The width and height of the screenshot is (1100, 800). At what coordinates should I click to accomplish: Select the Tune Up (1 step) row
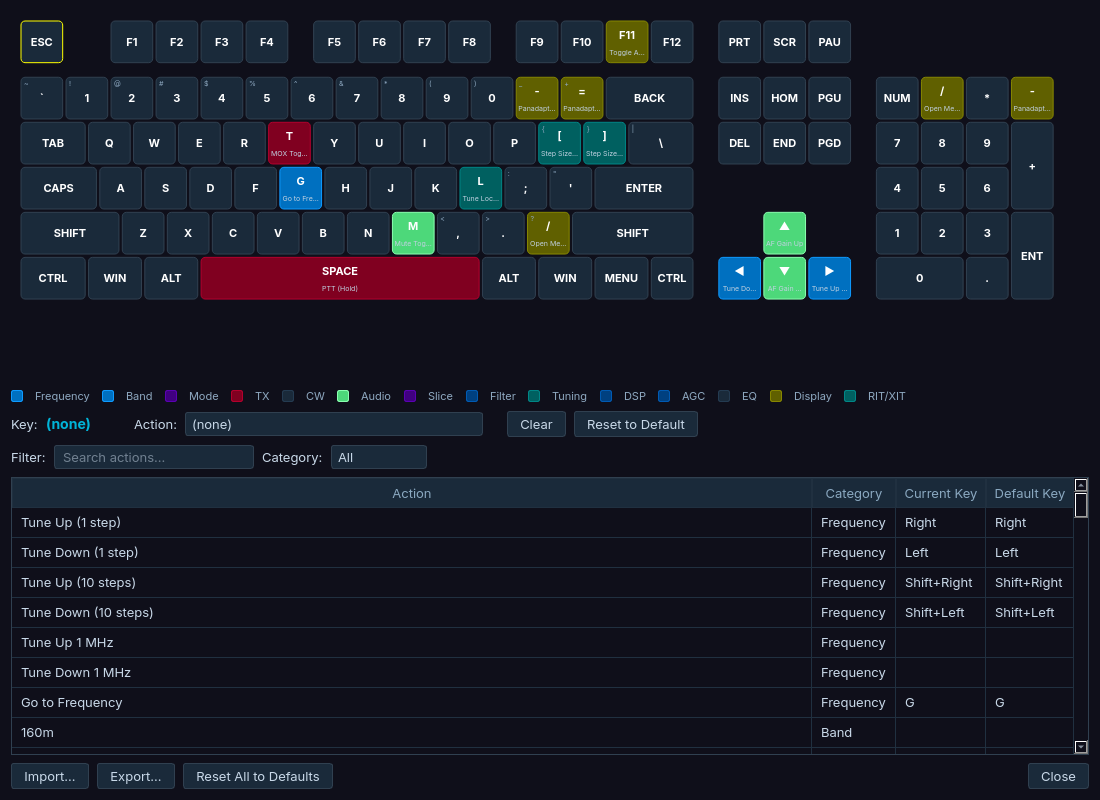point(542,523)
